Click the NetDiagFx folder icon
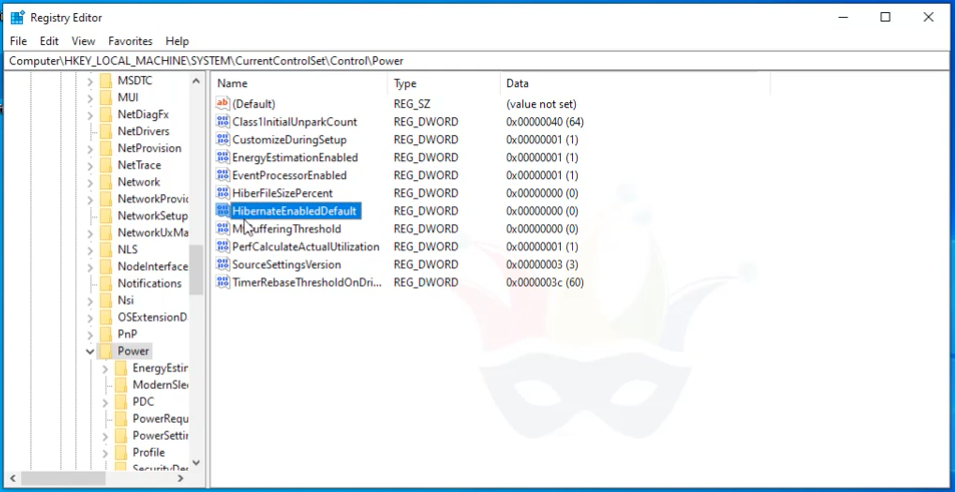The image size is (955, 492). (107, 114)
